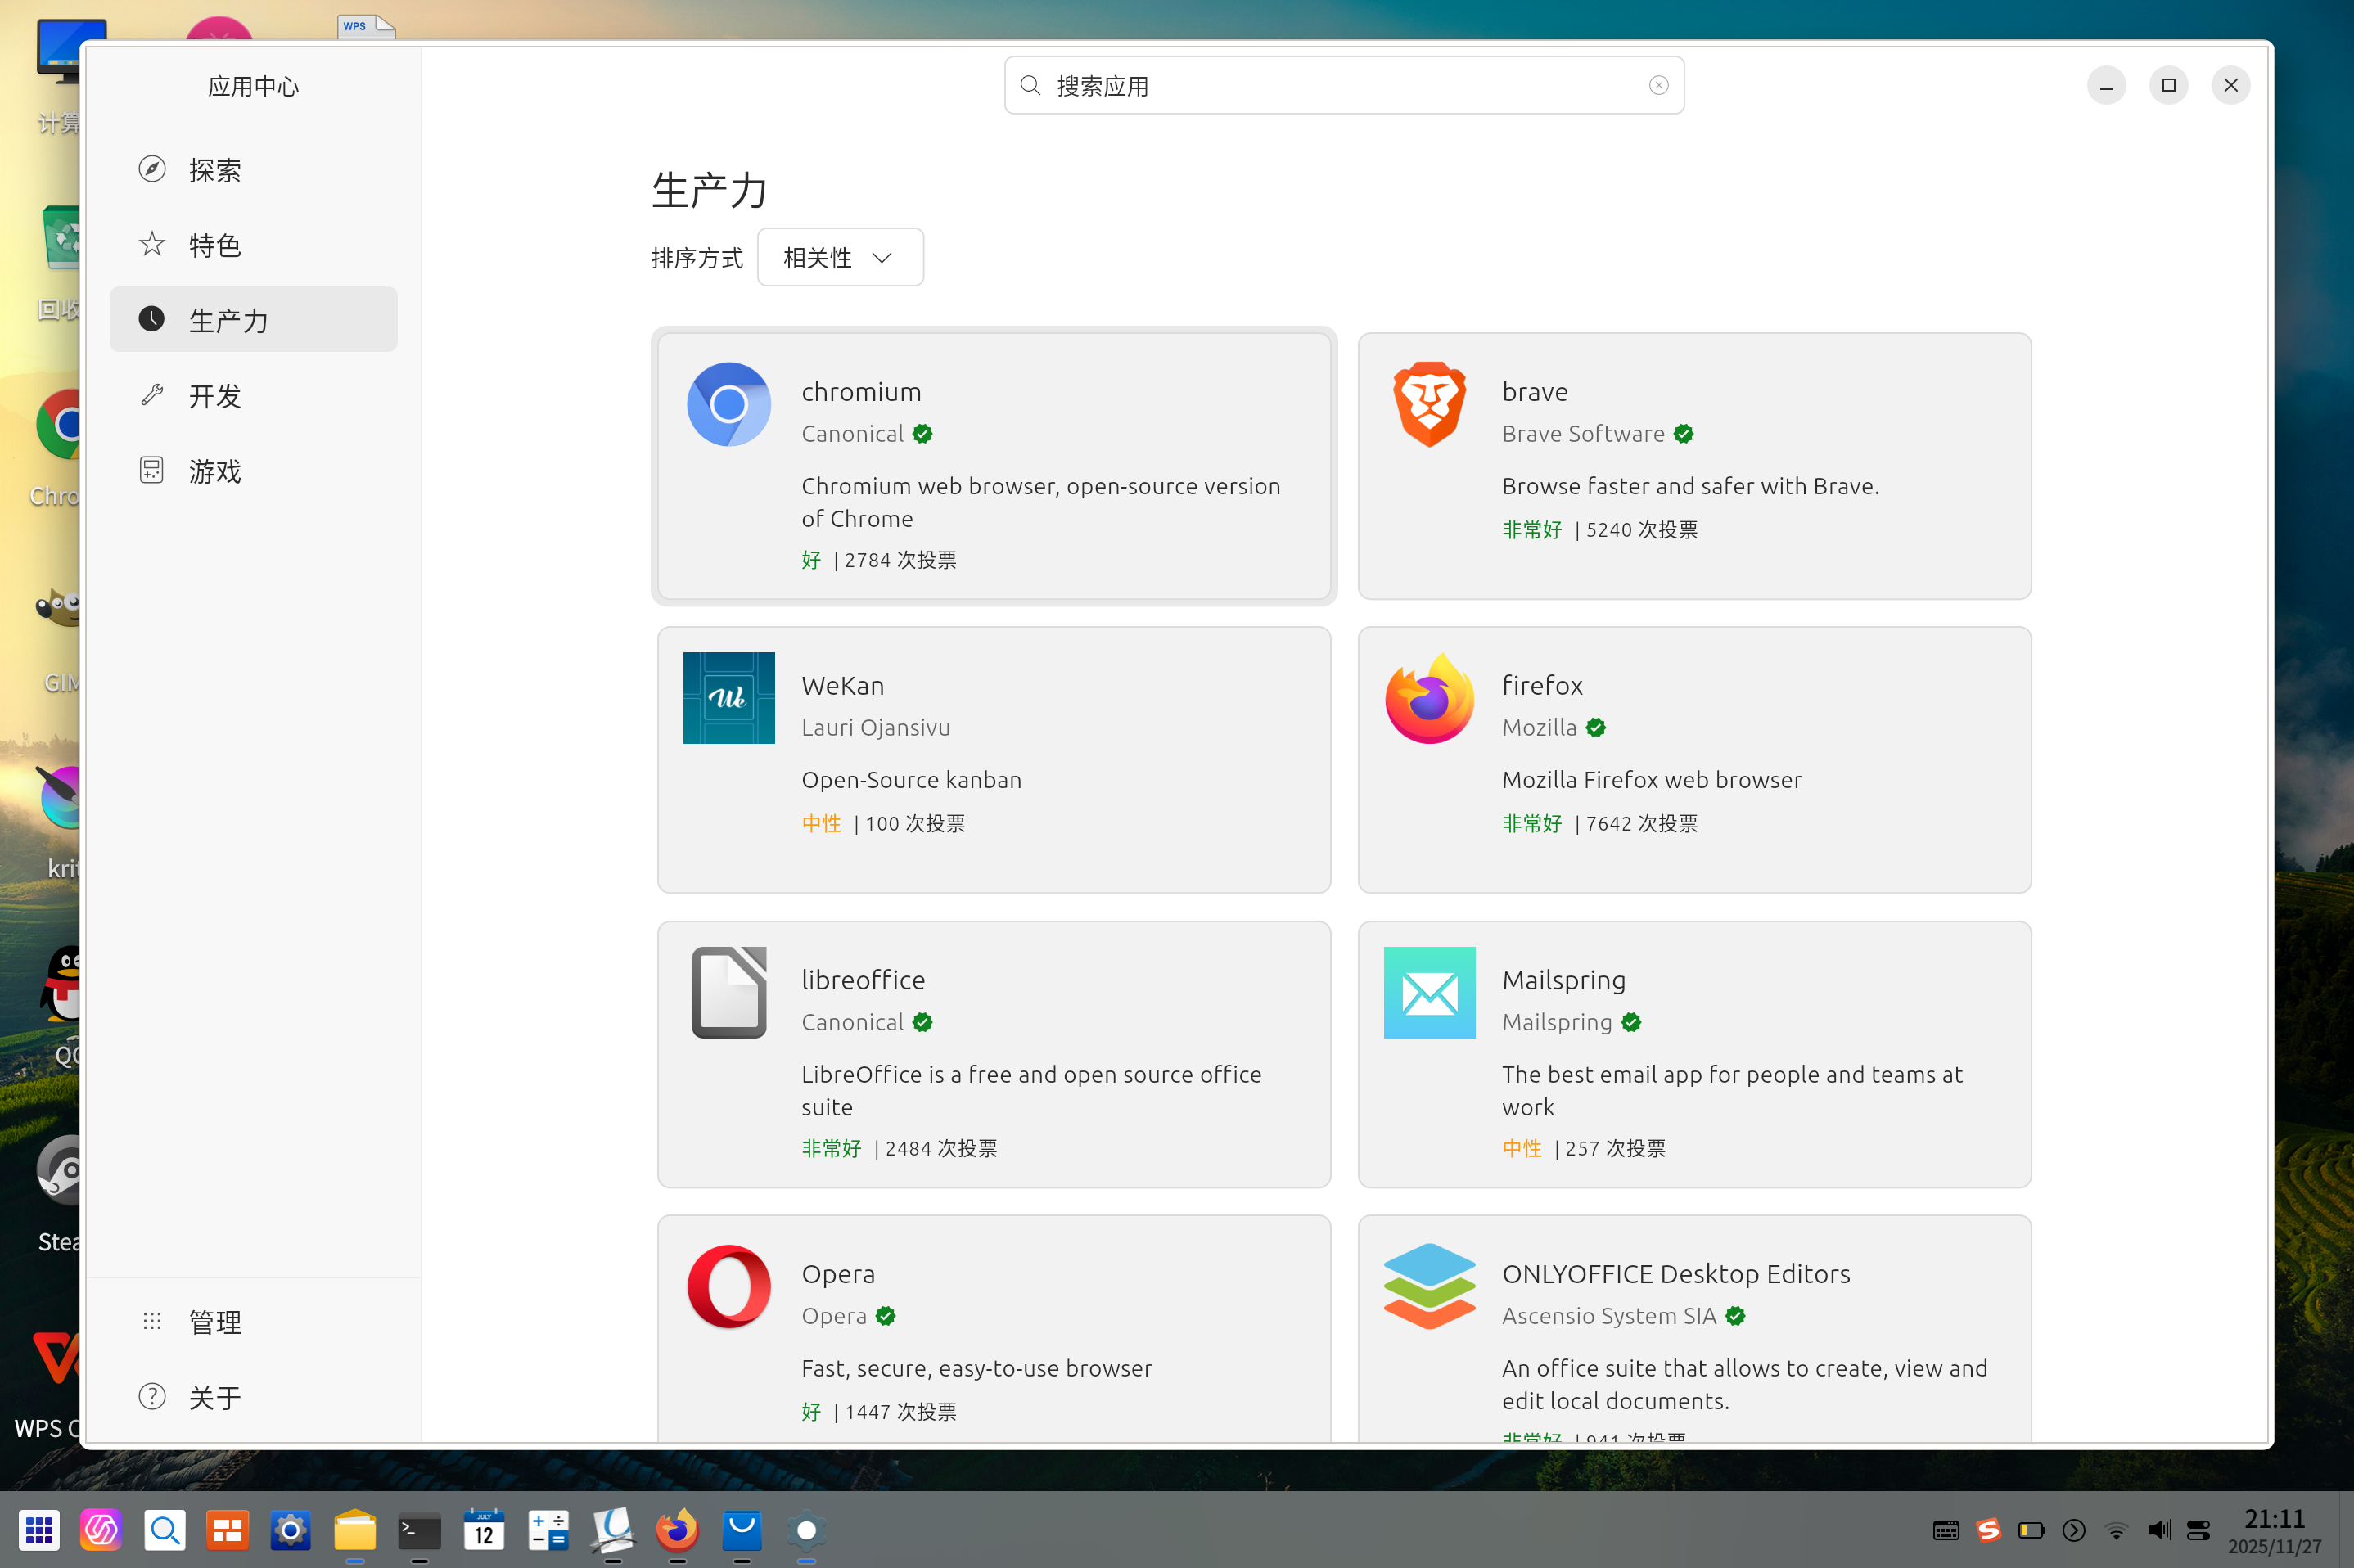Open the Brave lion icon
The height and width of the screenshot is (1568, 2354).
[1429, 404]
